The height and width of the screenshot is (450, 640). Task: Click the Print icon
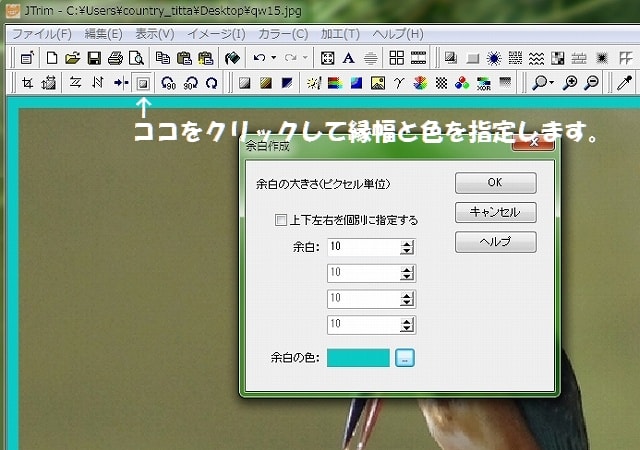coord(116,58)
